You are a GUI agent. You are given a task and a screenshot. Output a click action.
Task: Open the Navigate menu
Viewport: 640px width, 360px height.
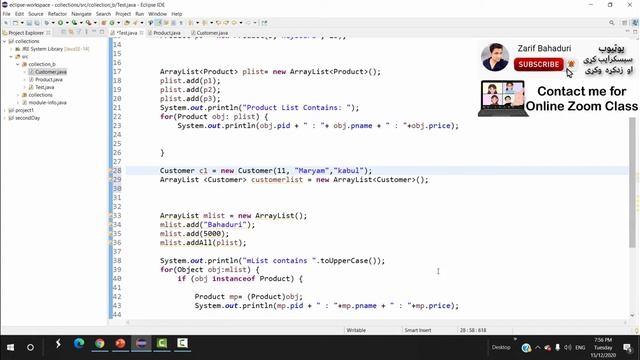click(x=81, y=14)
